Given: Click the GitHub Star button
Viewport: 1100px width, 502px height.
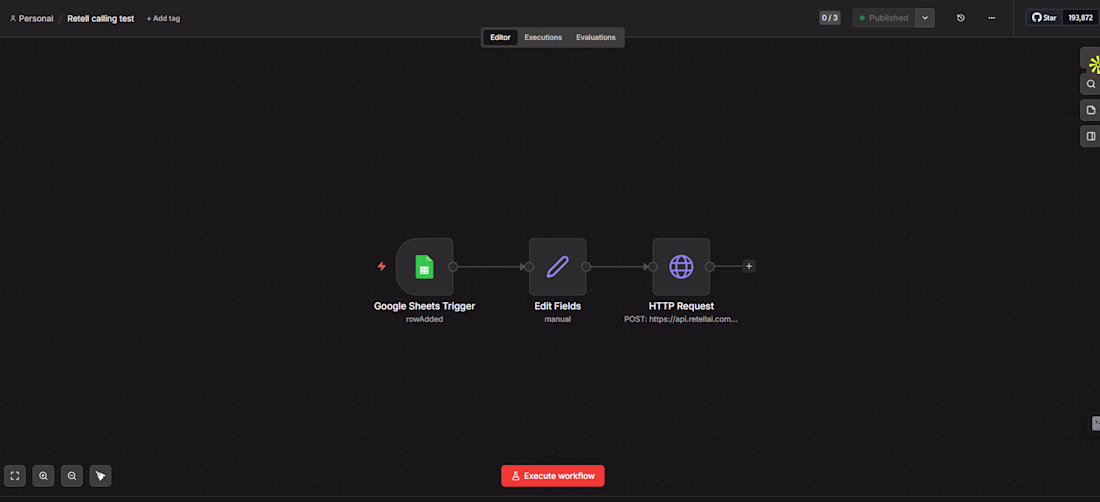Looking at the screenshot, I should coord(1044,18).
